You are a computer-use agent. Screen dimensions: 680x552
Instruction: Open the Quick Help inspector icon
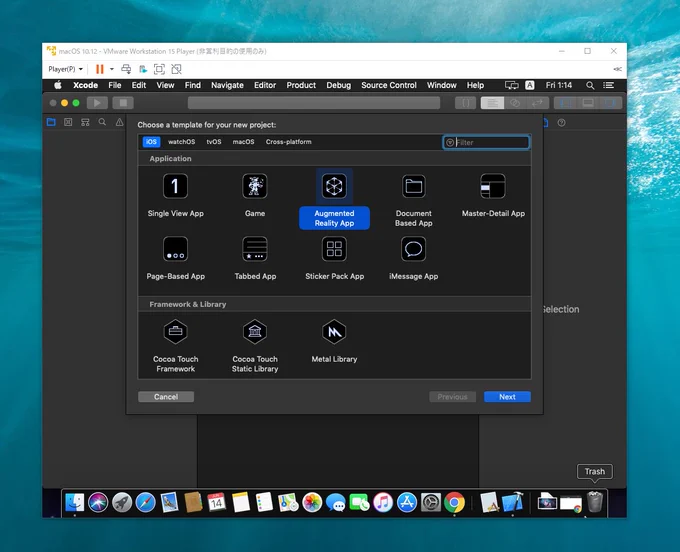(561, 123)
